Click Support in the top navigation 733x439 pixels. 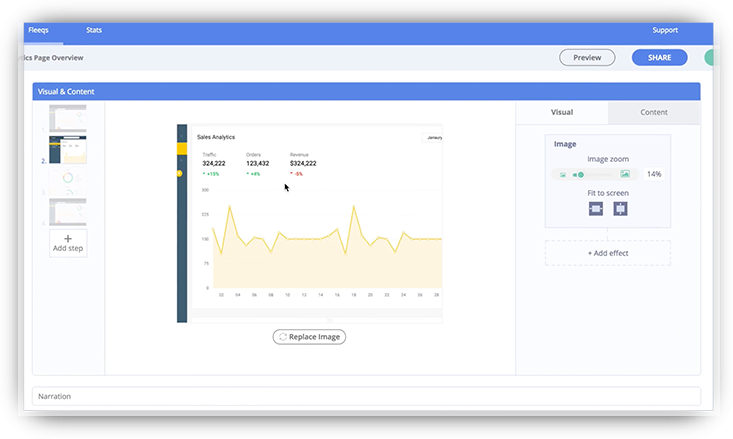[665, 30]
